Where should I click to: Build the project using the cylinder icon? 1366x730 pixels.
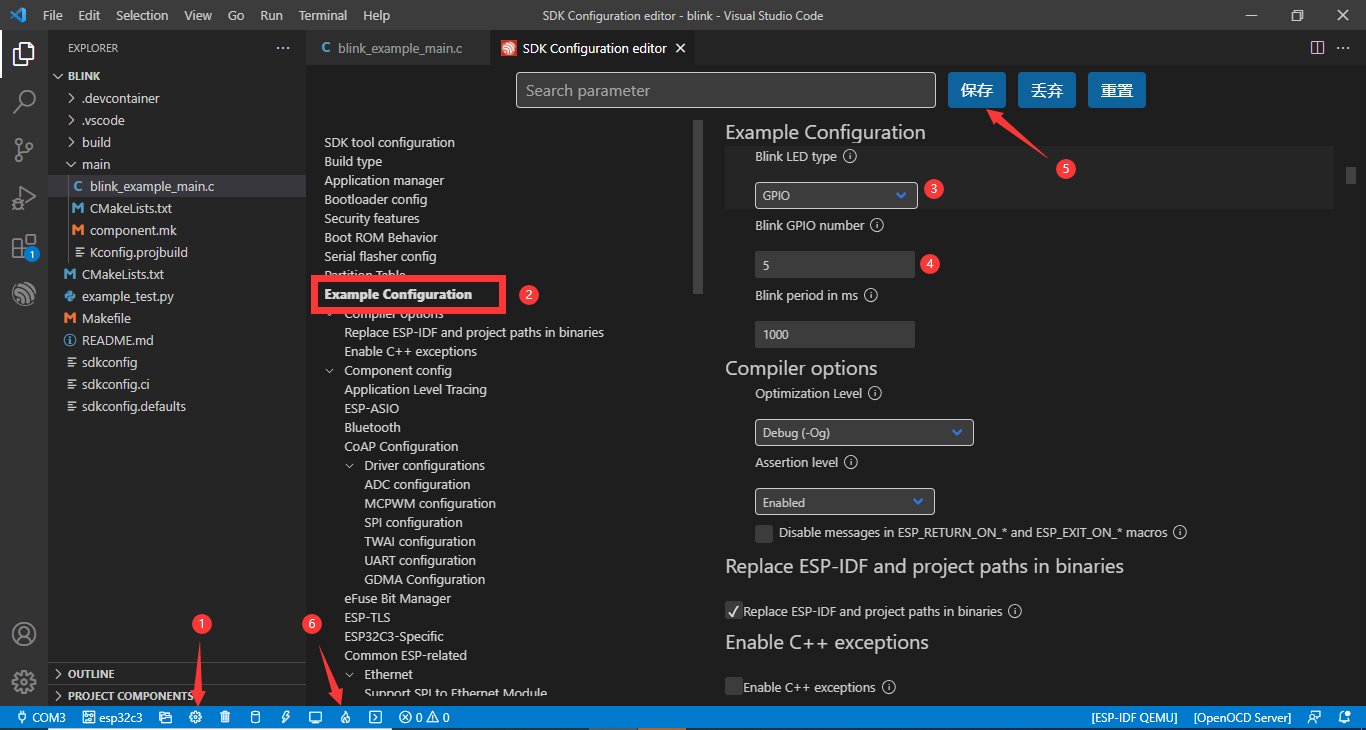click(254, 716)
